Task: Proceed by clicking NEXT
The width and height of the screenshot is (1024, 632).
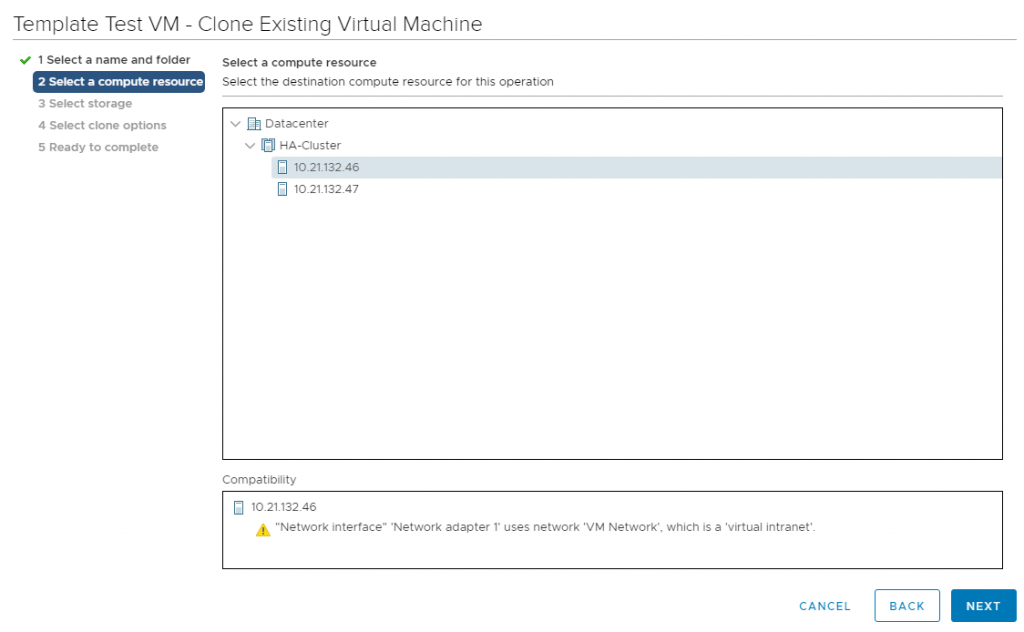Action: click(983, 605)
